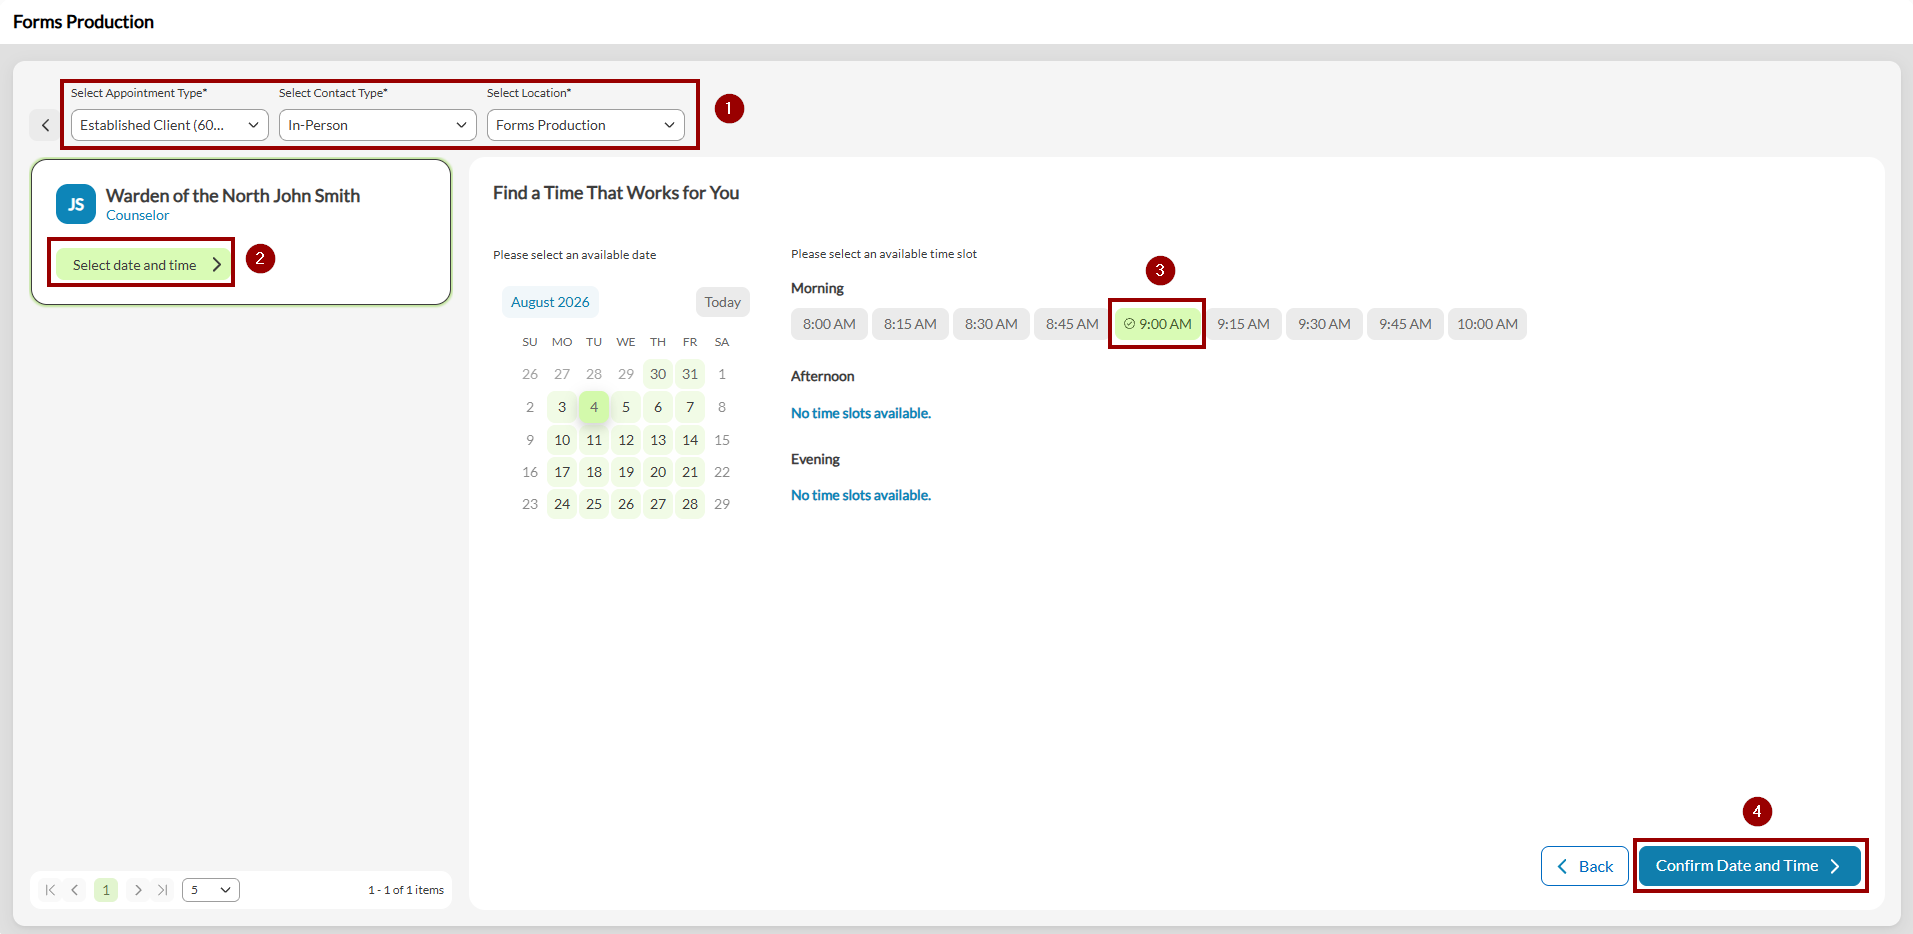The width and height of the screenshot is (1913, 934).
Task: Open the In-Person contact type dropdown
Action: 378,125
